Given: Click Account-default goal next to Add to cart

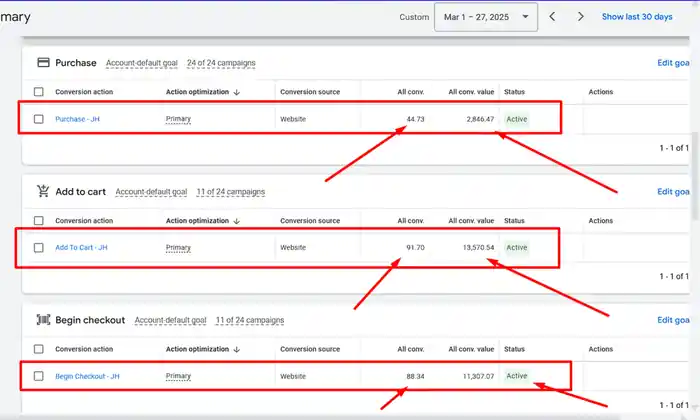Looking at the screenshot, I should [151, 192].
